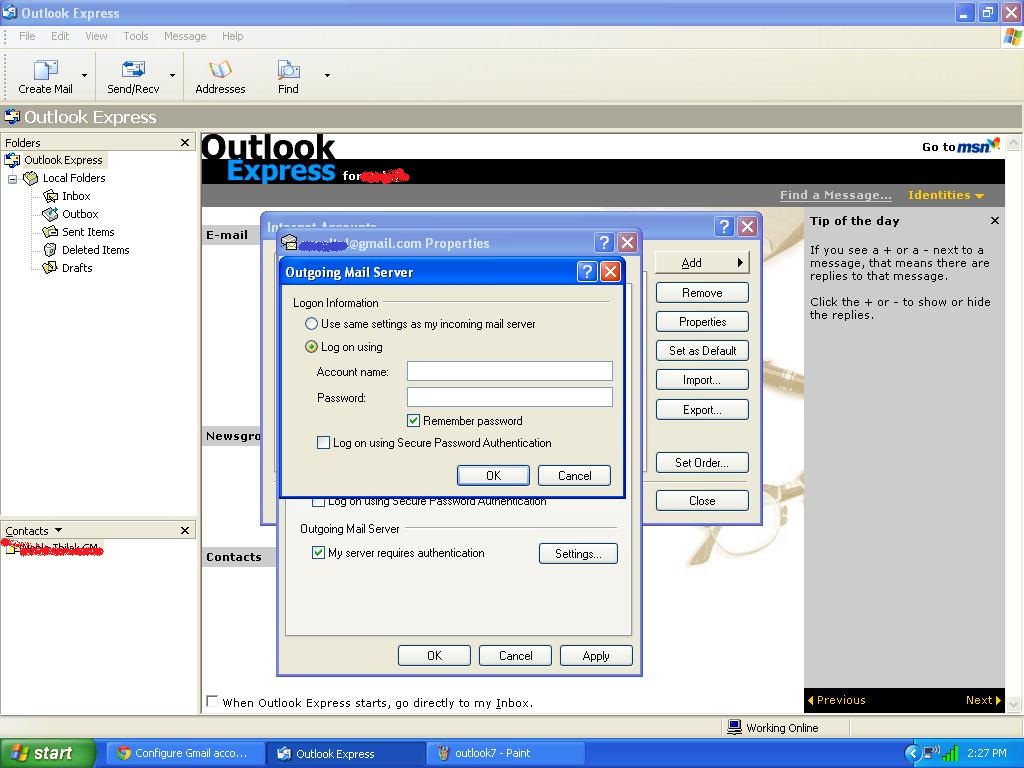Select the Outbox folder icon

click(x=50, y=214)
